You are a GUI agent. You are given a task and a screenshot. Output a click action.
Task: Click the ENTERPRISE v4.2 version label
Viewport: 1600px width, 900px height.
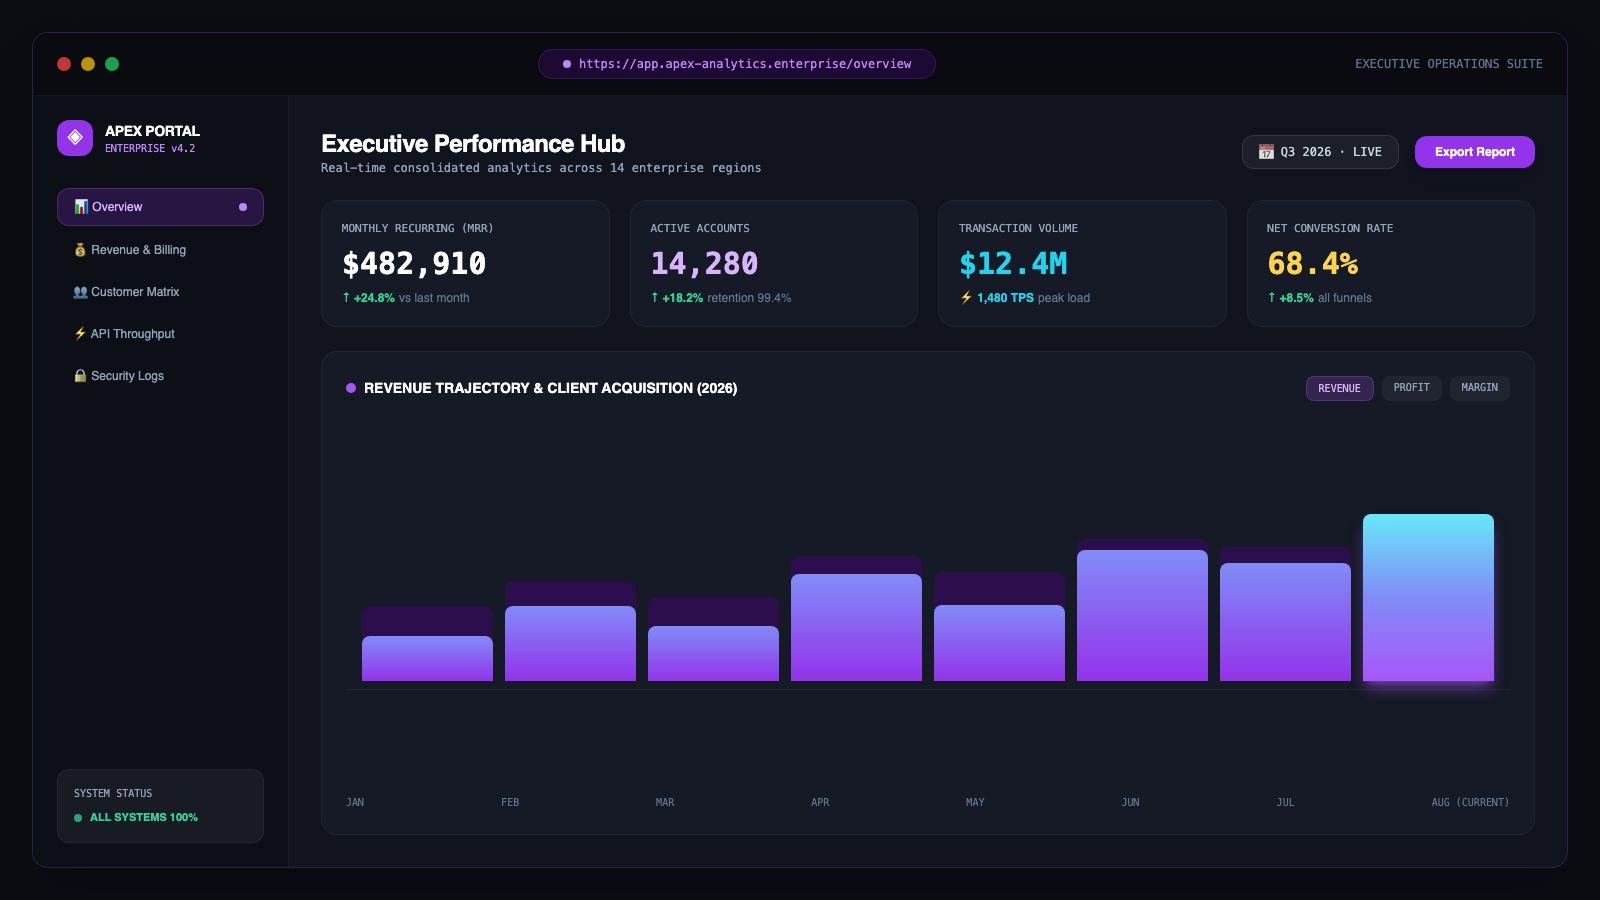(150, 149)
